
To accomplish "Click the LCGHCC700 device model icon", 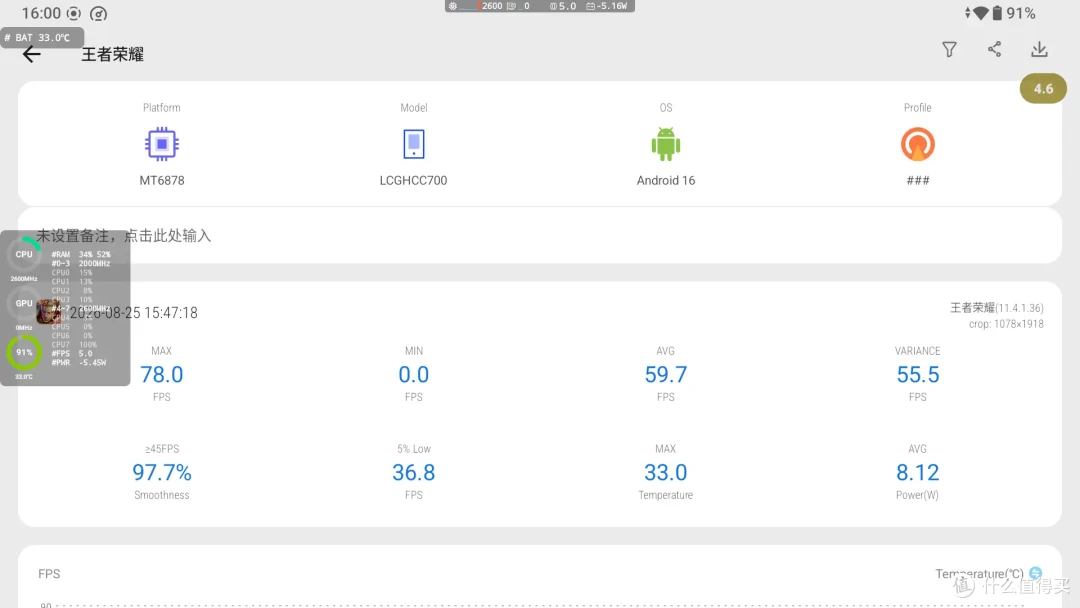I will [x=413, y=144].
